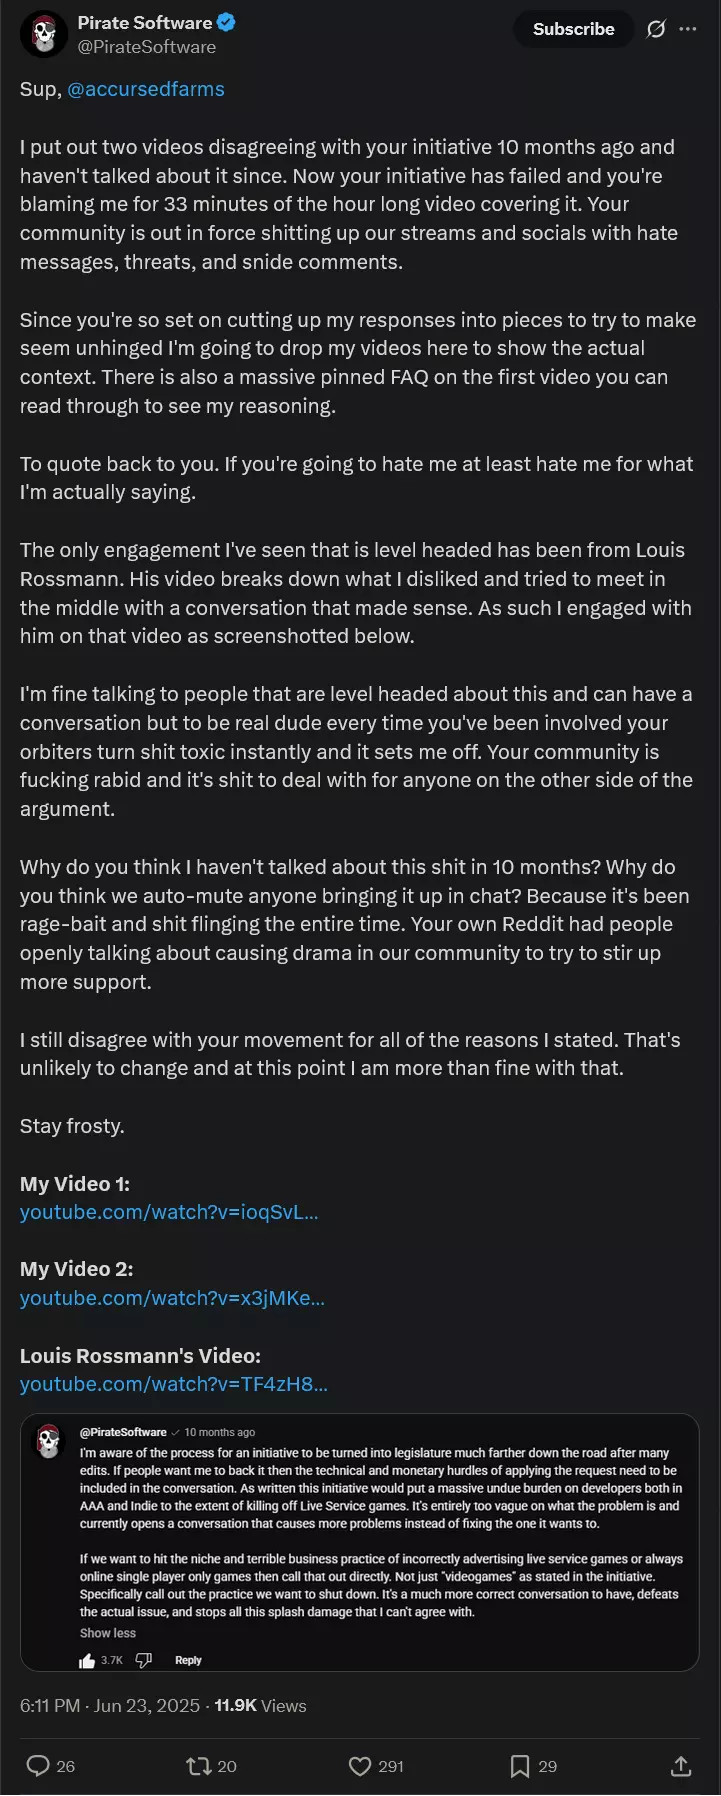Click the @PirateSoftware handle under name
721x1796 pixels.
point(147,47)
